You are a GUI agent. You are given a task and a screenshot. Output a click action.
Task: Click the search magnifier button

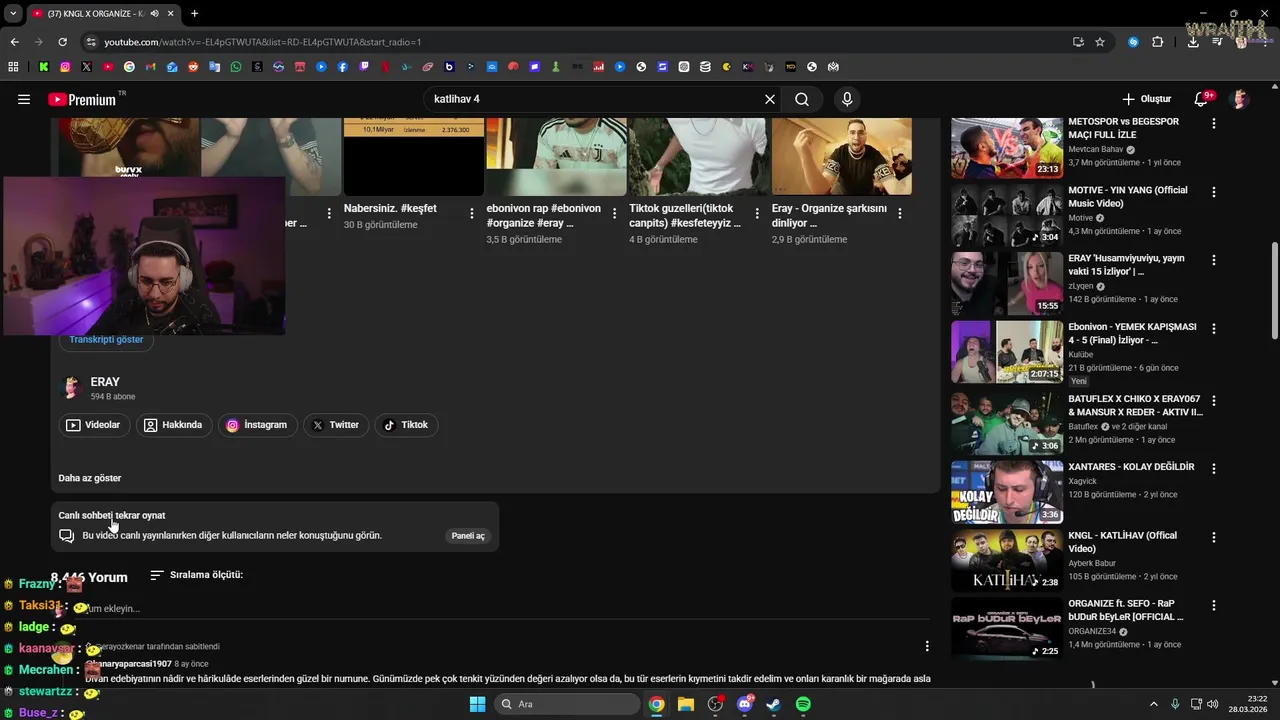coord(802,99)
